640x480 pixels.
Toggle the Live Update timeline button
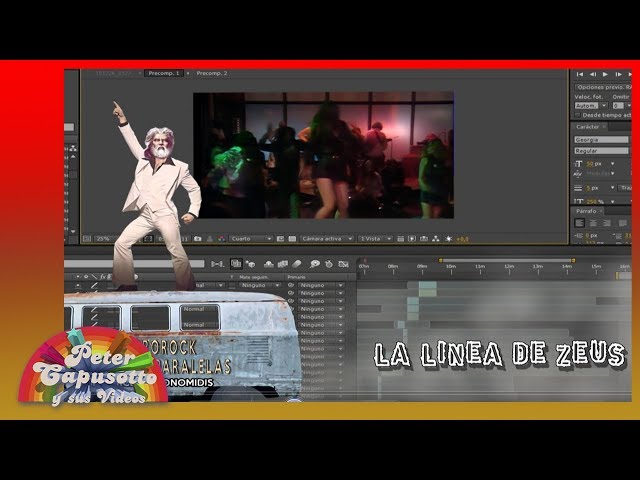coord(236,264)
